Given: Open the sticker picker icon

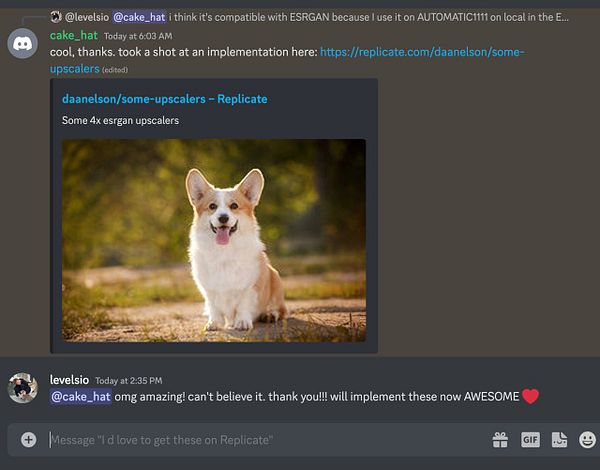Looking at the screenshot, I should point(559,440).
